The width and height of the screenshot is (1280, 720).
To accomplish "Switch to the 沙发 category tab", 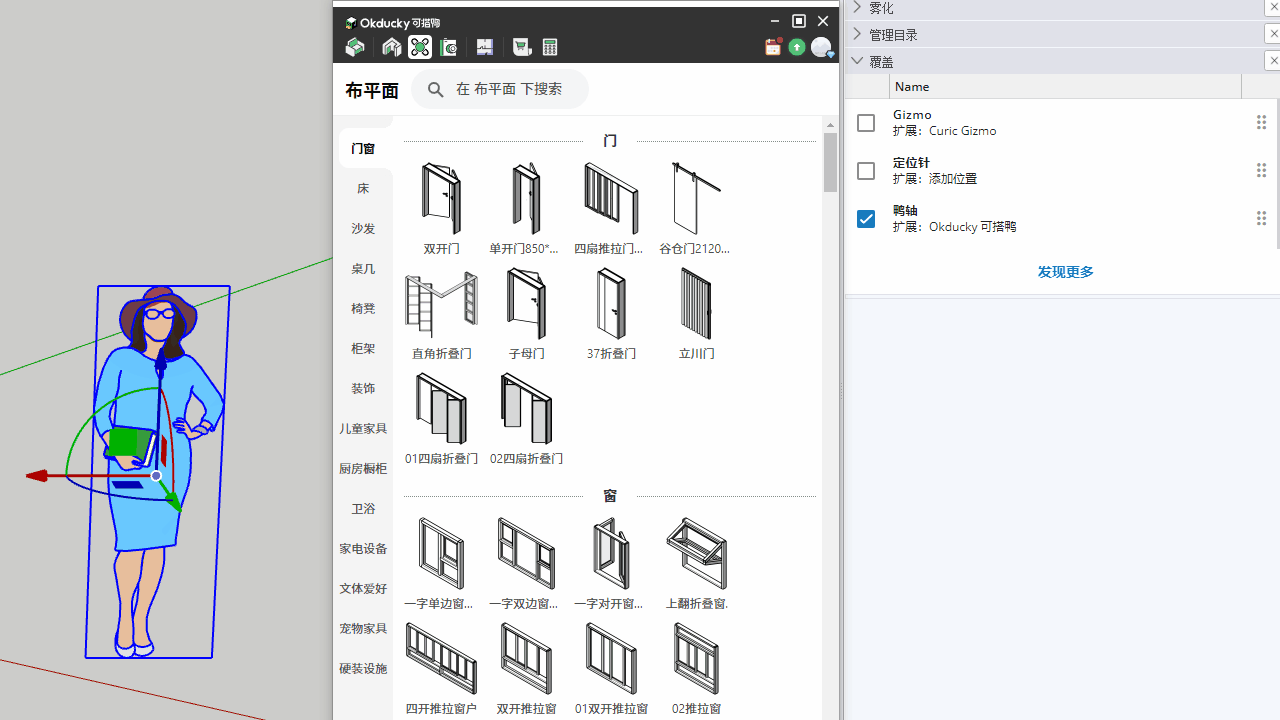I will pos(363,229).
